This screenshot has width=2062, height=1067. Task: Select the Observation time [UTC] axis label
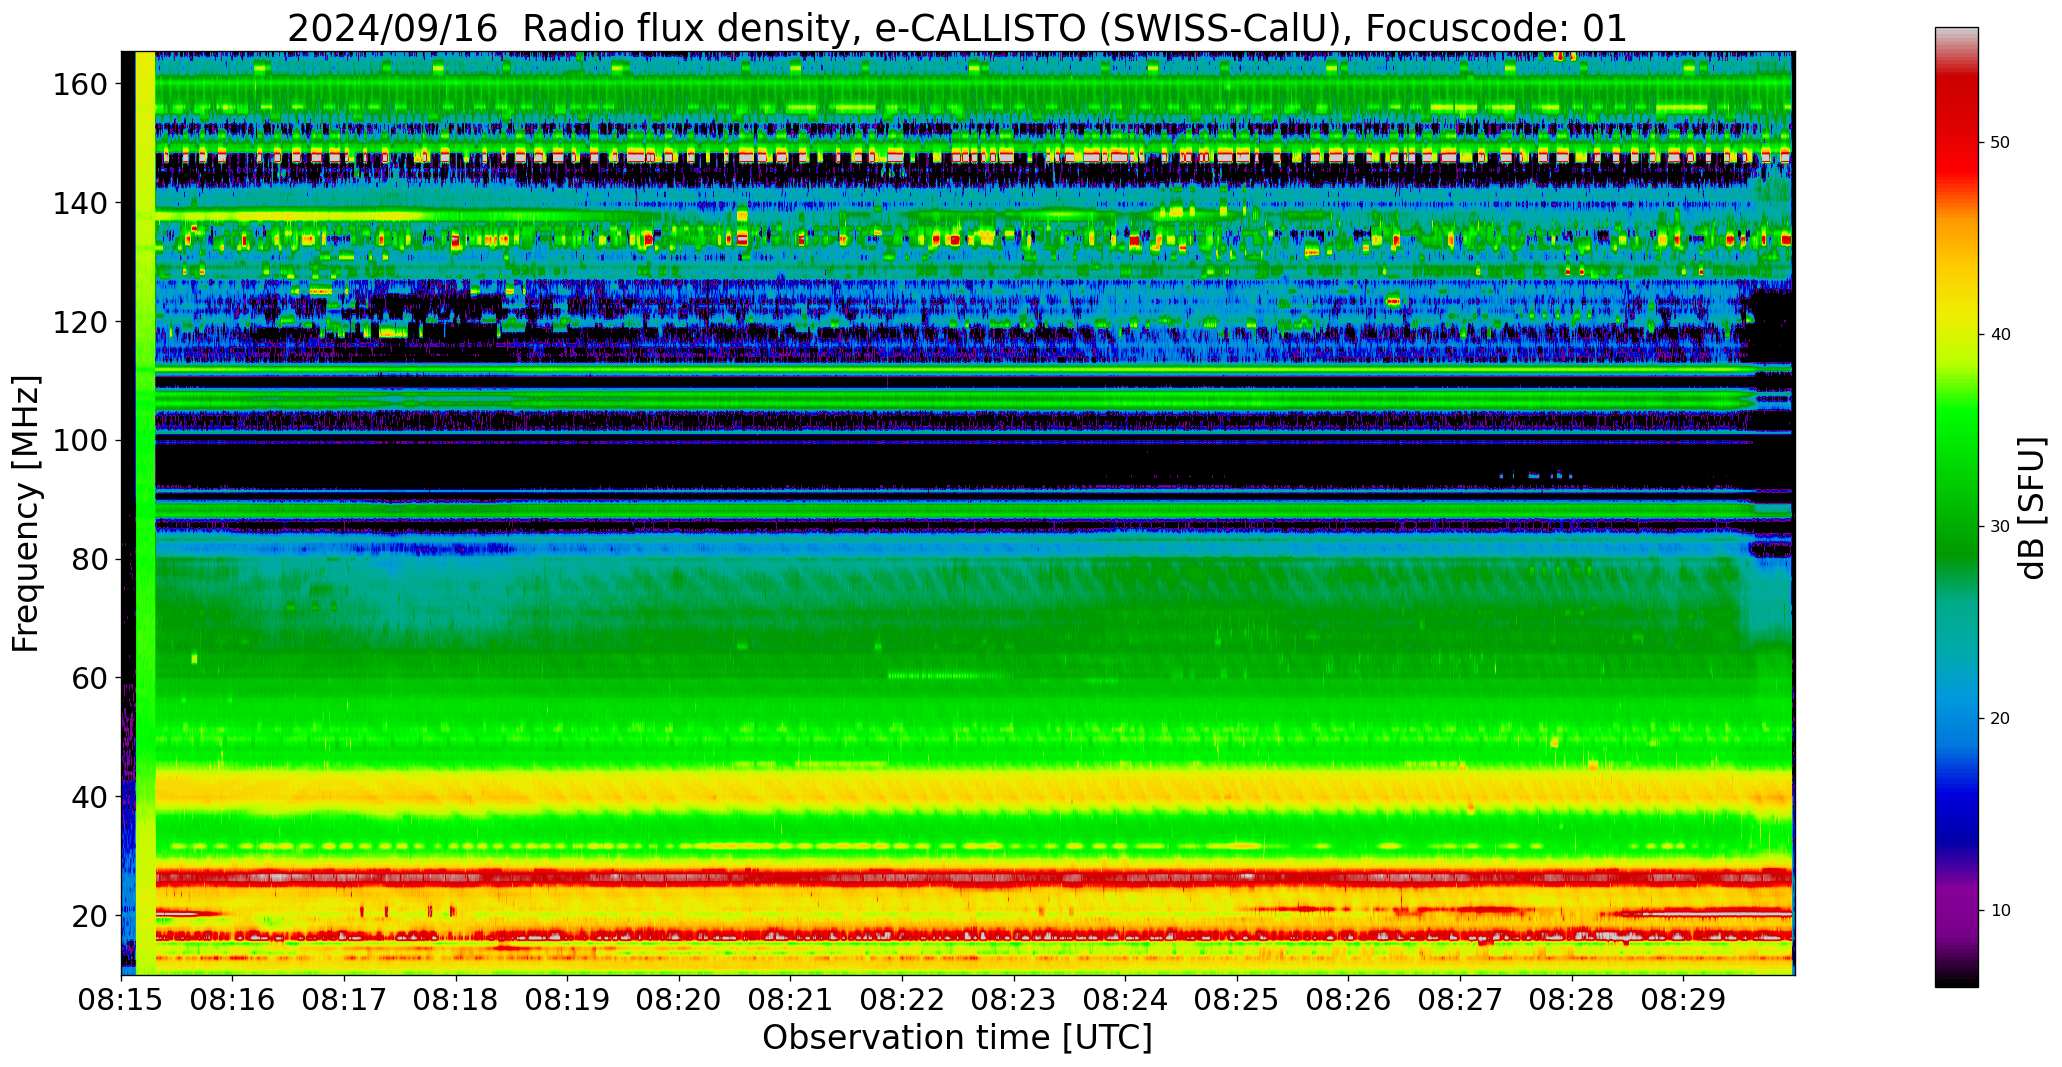tap(957, 1037)
